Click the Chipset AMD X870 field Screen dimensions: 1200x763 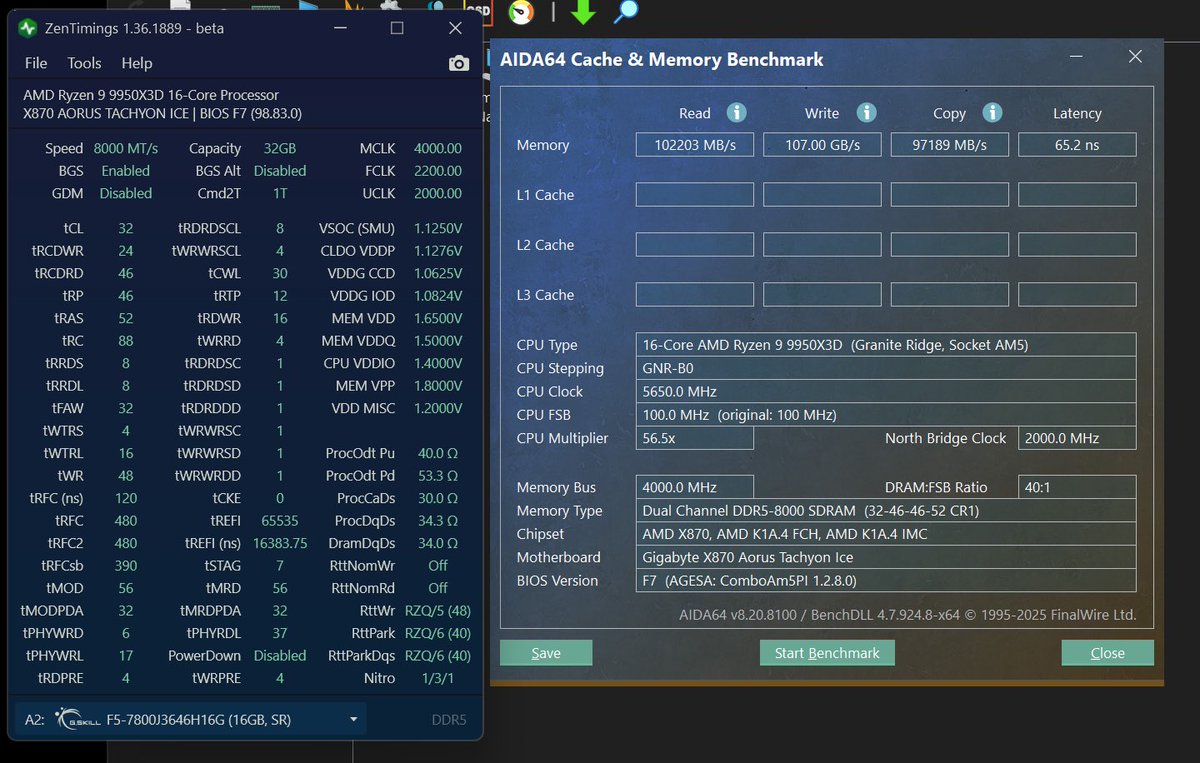pyautogui.click(x=886, y=534)
